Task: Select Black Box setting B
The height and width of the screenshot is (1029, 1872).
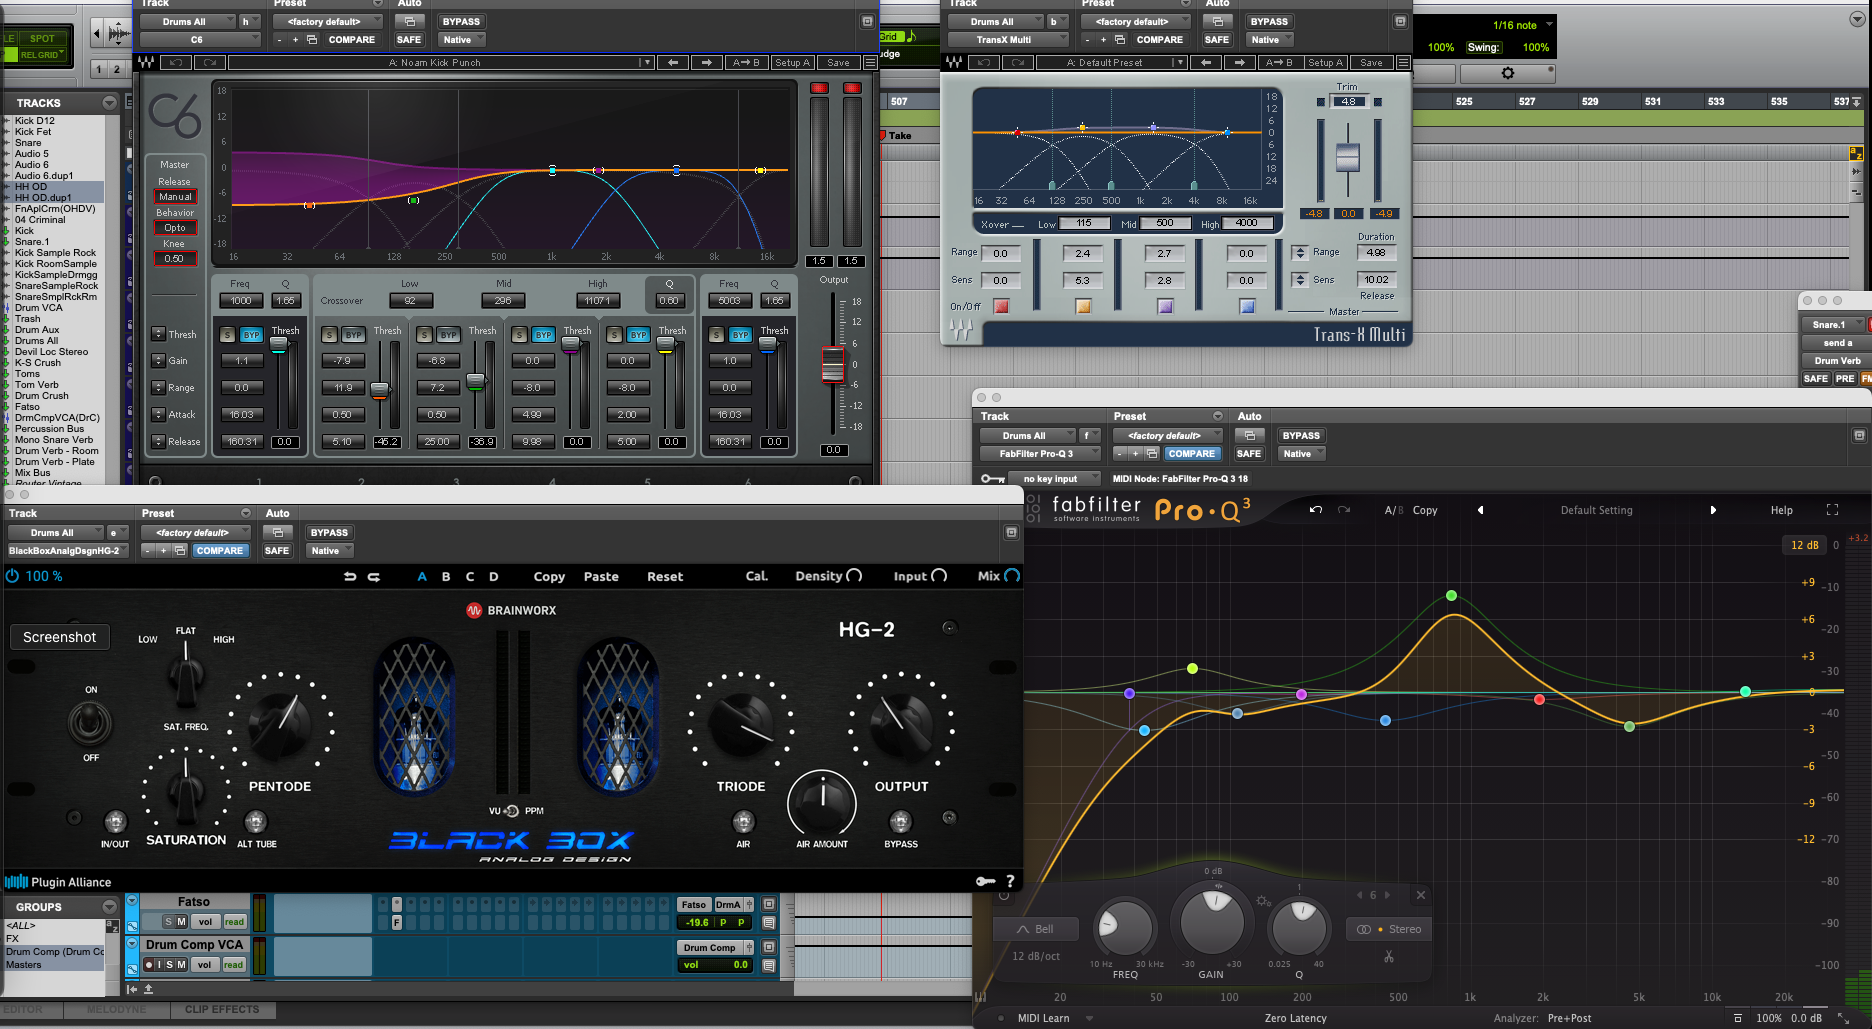Action: click(x=446, y=577)
